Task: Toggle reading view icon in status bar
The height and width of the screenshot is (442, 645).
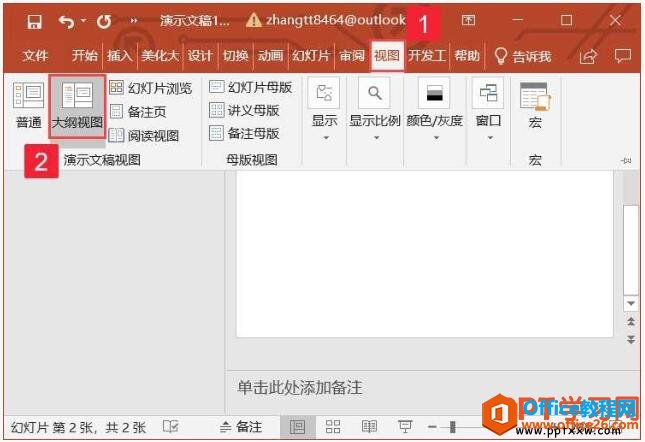Action: (x=369, y=426)
